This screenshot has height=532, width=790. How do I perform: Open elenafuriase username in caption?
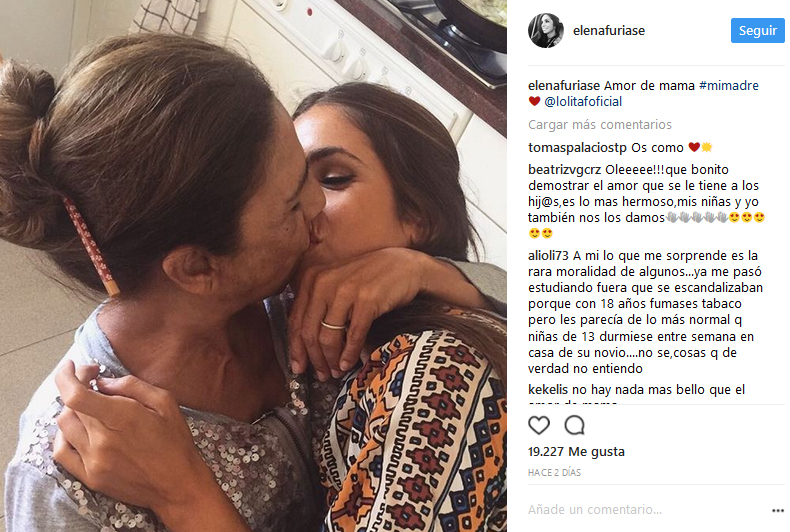564,86
